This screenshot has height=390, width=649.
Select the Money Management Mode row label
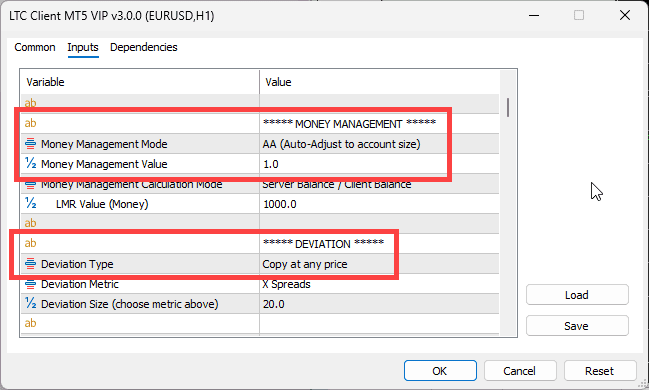(x=104, y=144)
